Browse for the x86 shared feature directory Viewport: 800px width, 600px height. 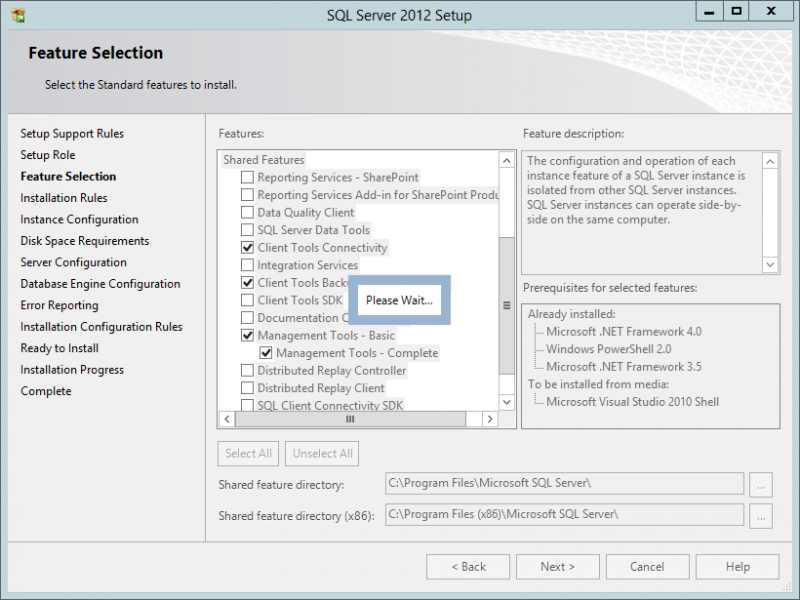pyautogui.click(x=761, y=516)
